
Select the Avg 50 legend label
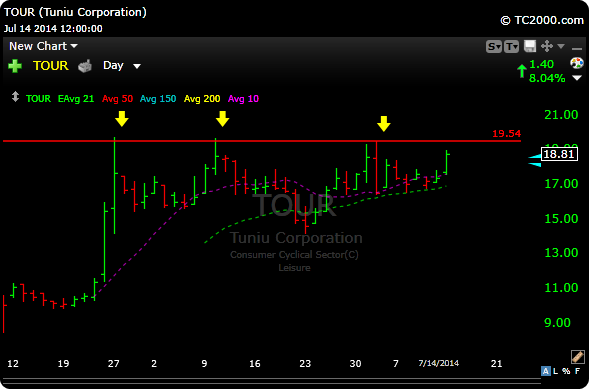click(117, 99)
